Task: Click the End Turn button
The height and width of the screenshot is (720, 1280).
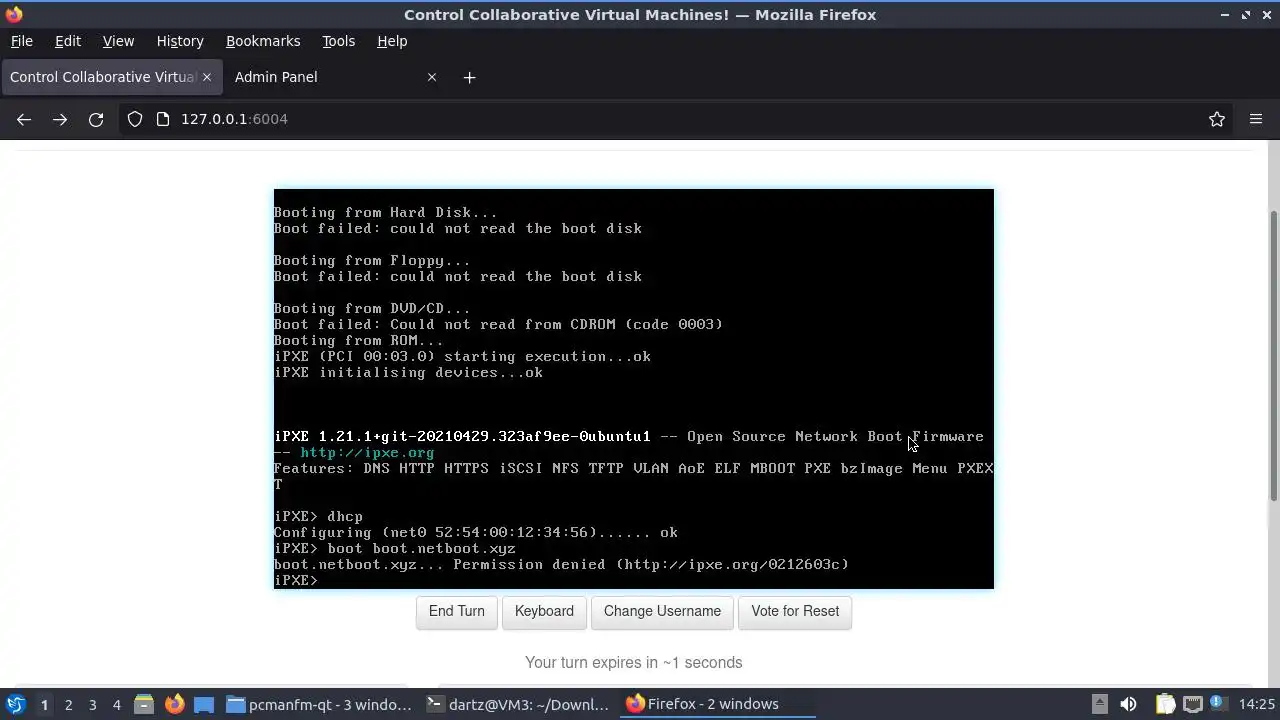Action: coord(456,611)
